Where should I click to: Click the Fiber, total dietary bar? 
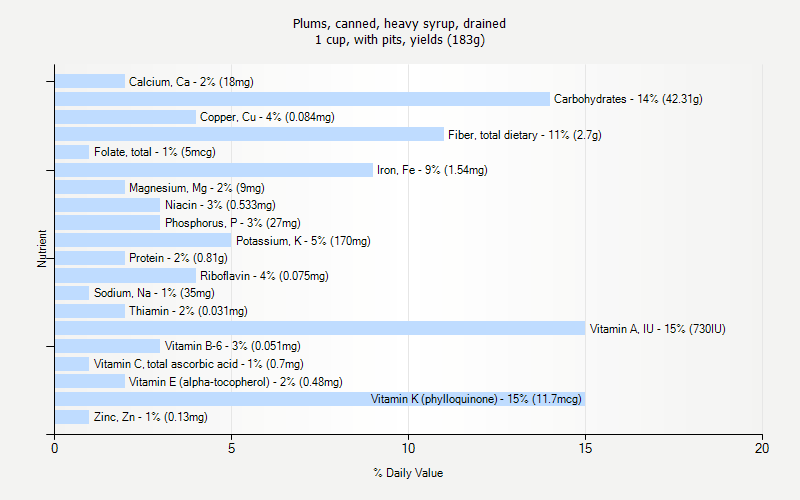(x=249, y=134)
